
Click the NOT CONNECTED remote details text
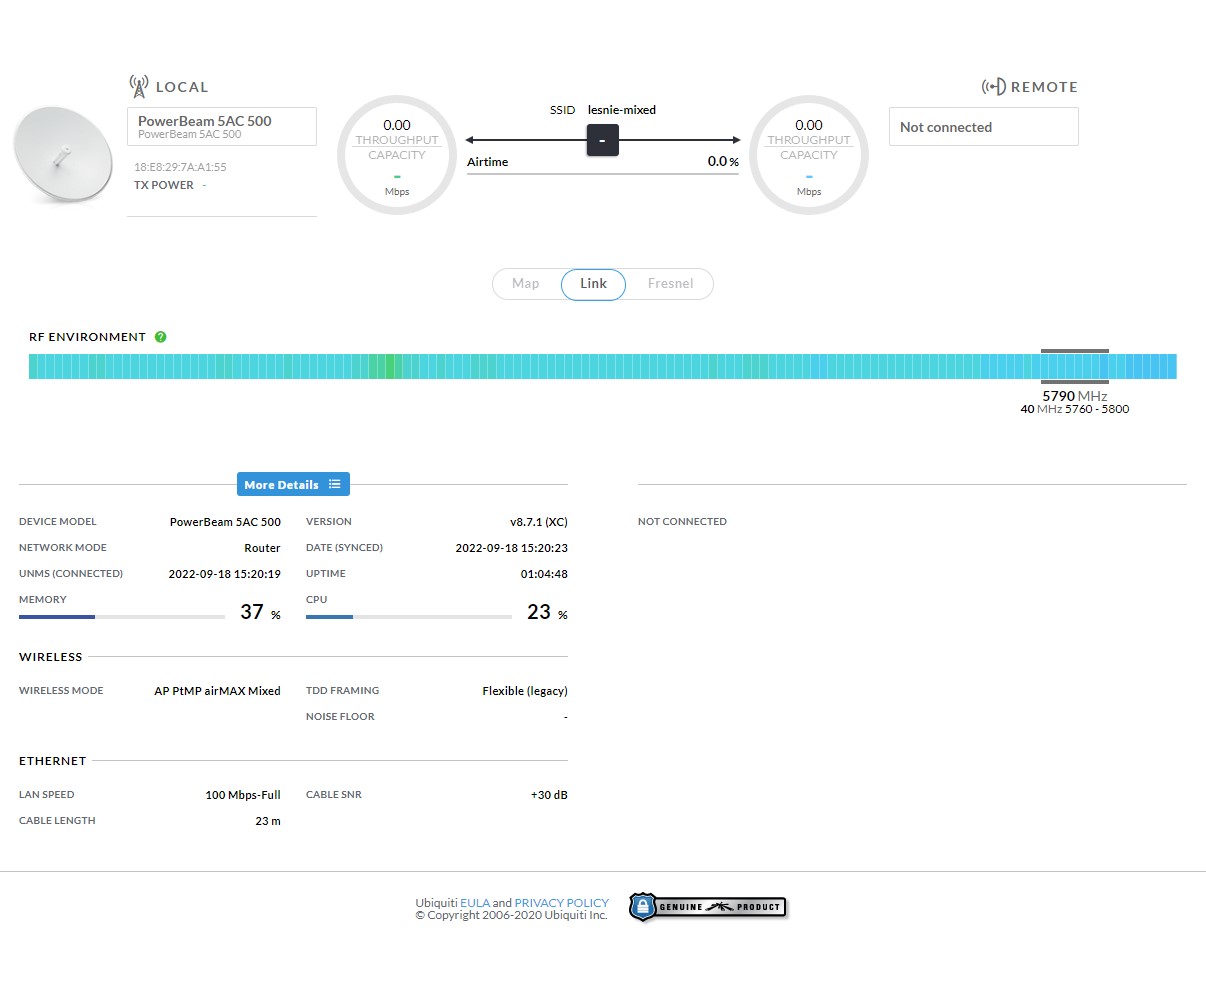point(682,522)
